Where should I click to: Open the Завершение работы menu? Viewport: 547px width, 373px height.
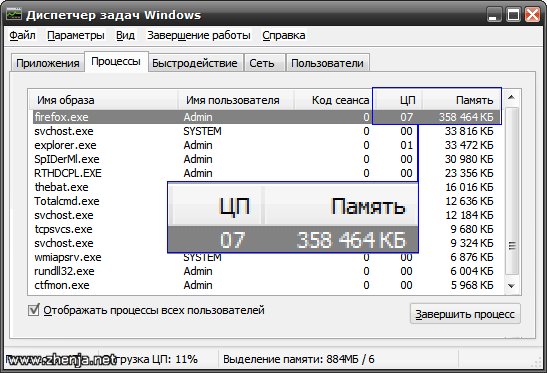(199, 35)
